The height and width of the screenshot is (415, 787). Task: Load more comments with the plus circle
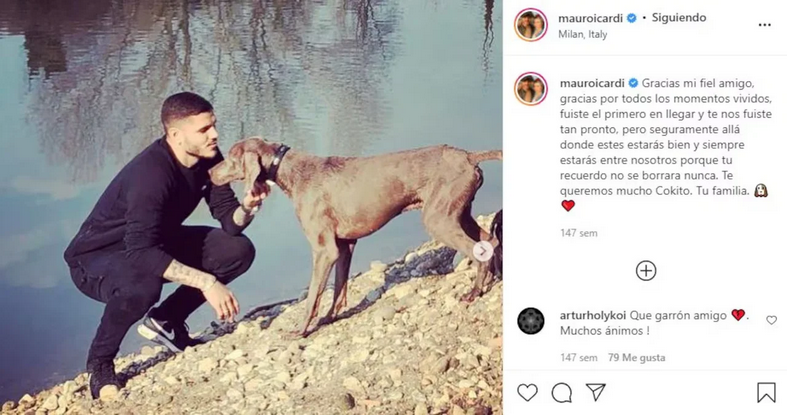[646, 270]
